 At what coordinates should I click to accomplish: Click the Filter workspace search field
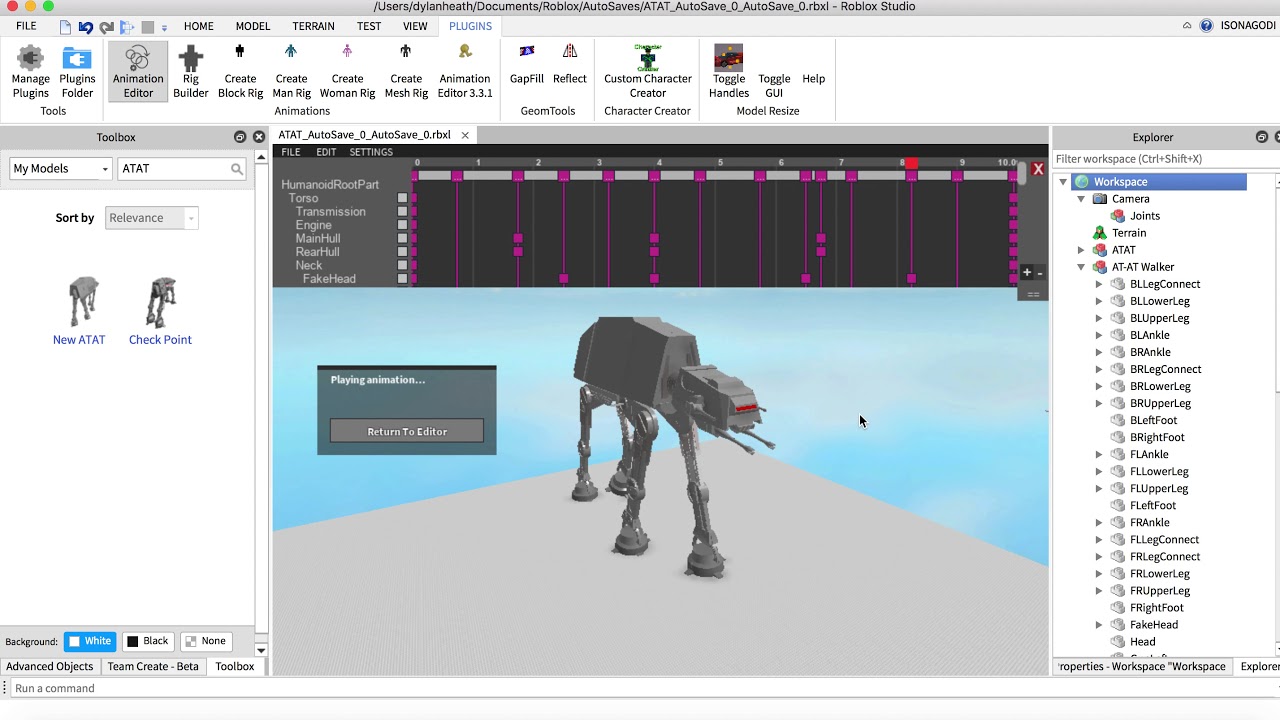(x=1163, y=159)
